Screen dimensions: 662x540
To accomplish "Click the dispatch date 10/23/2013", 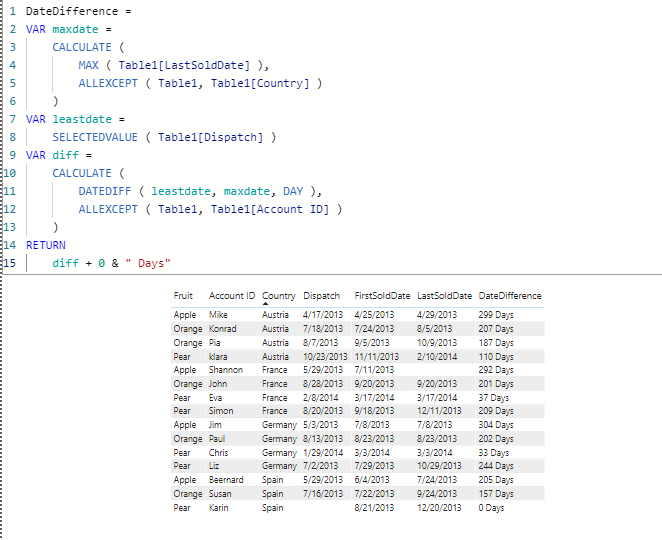I will pos(325,356).
